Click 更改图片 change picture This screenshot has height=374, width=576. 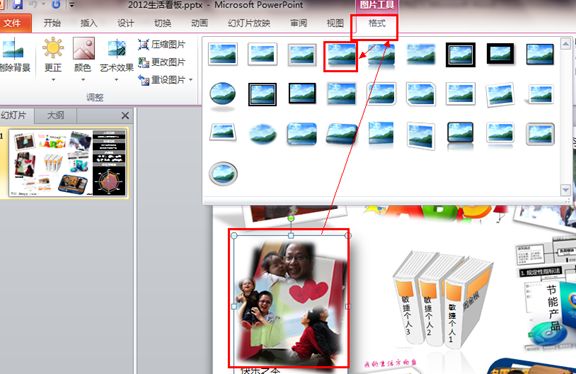[x=162, y=62]
